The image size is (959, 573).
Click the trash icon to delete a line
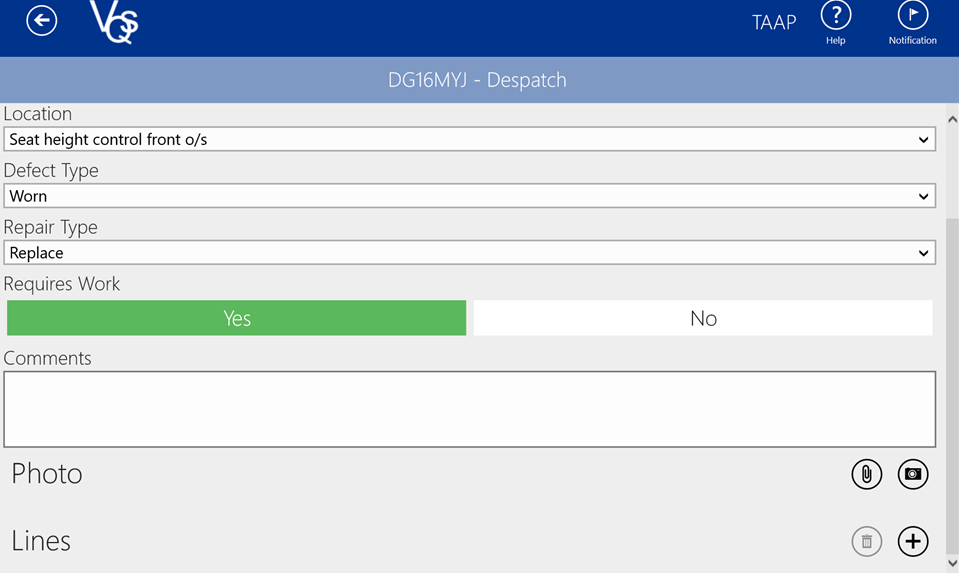[866, 541]
